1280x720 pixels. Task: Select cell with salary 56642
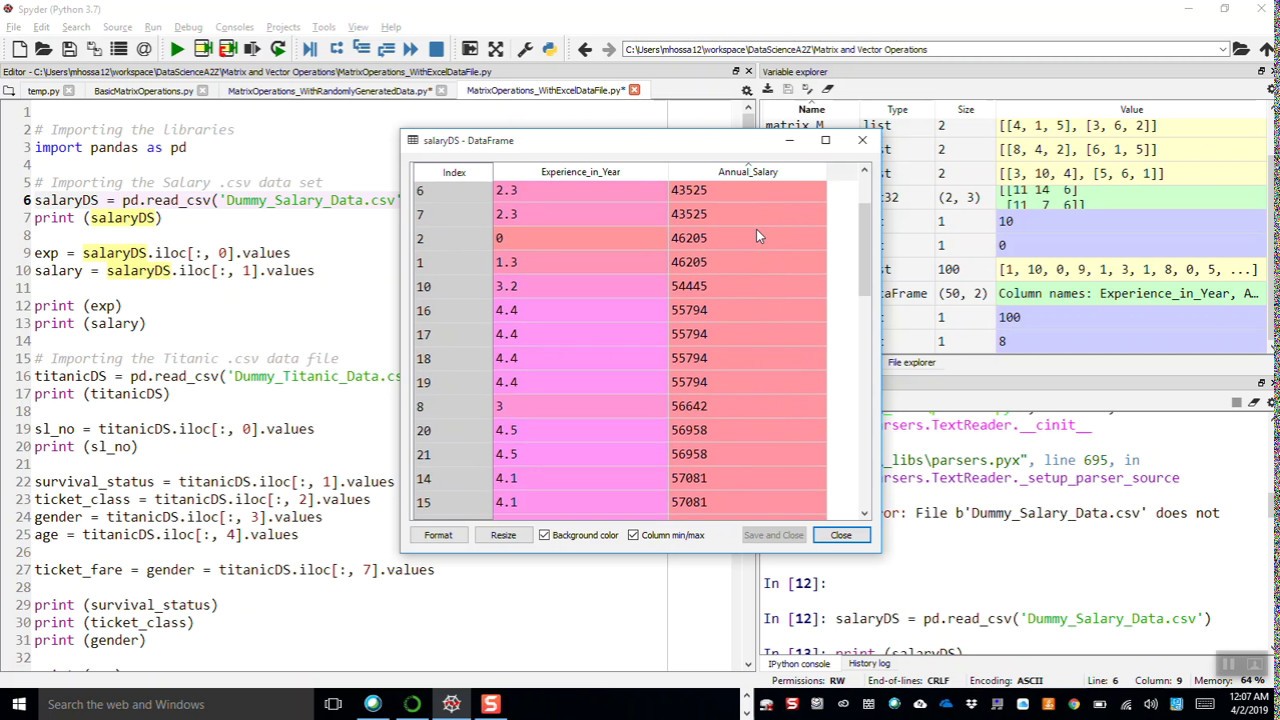click(x=748, y=406)
